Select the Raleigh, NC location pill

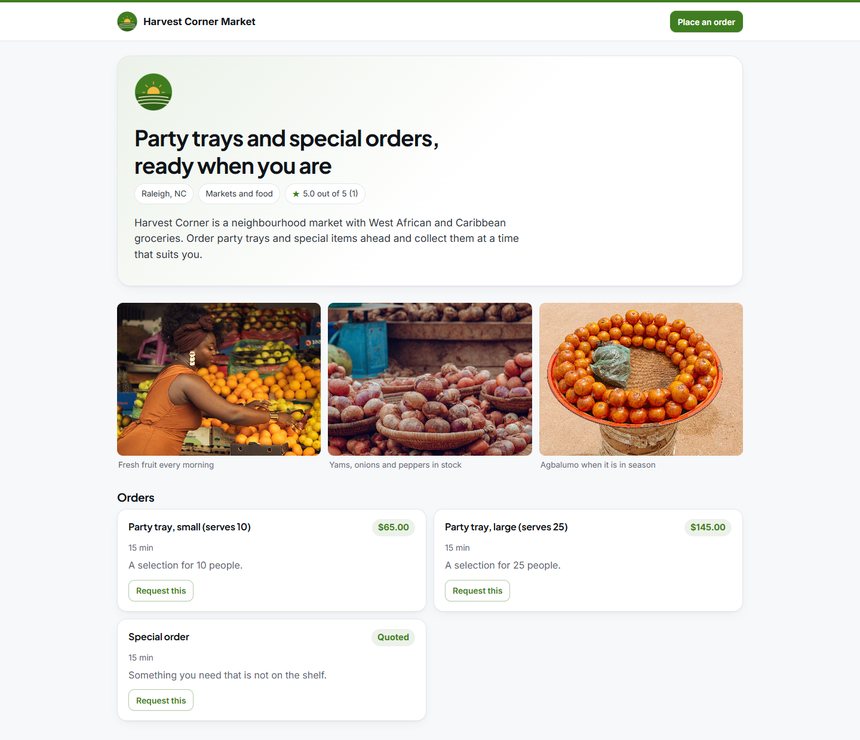click(163, 194)
